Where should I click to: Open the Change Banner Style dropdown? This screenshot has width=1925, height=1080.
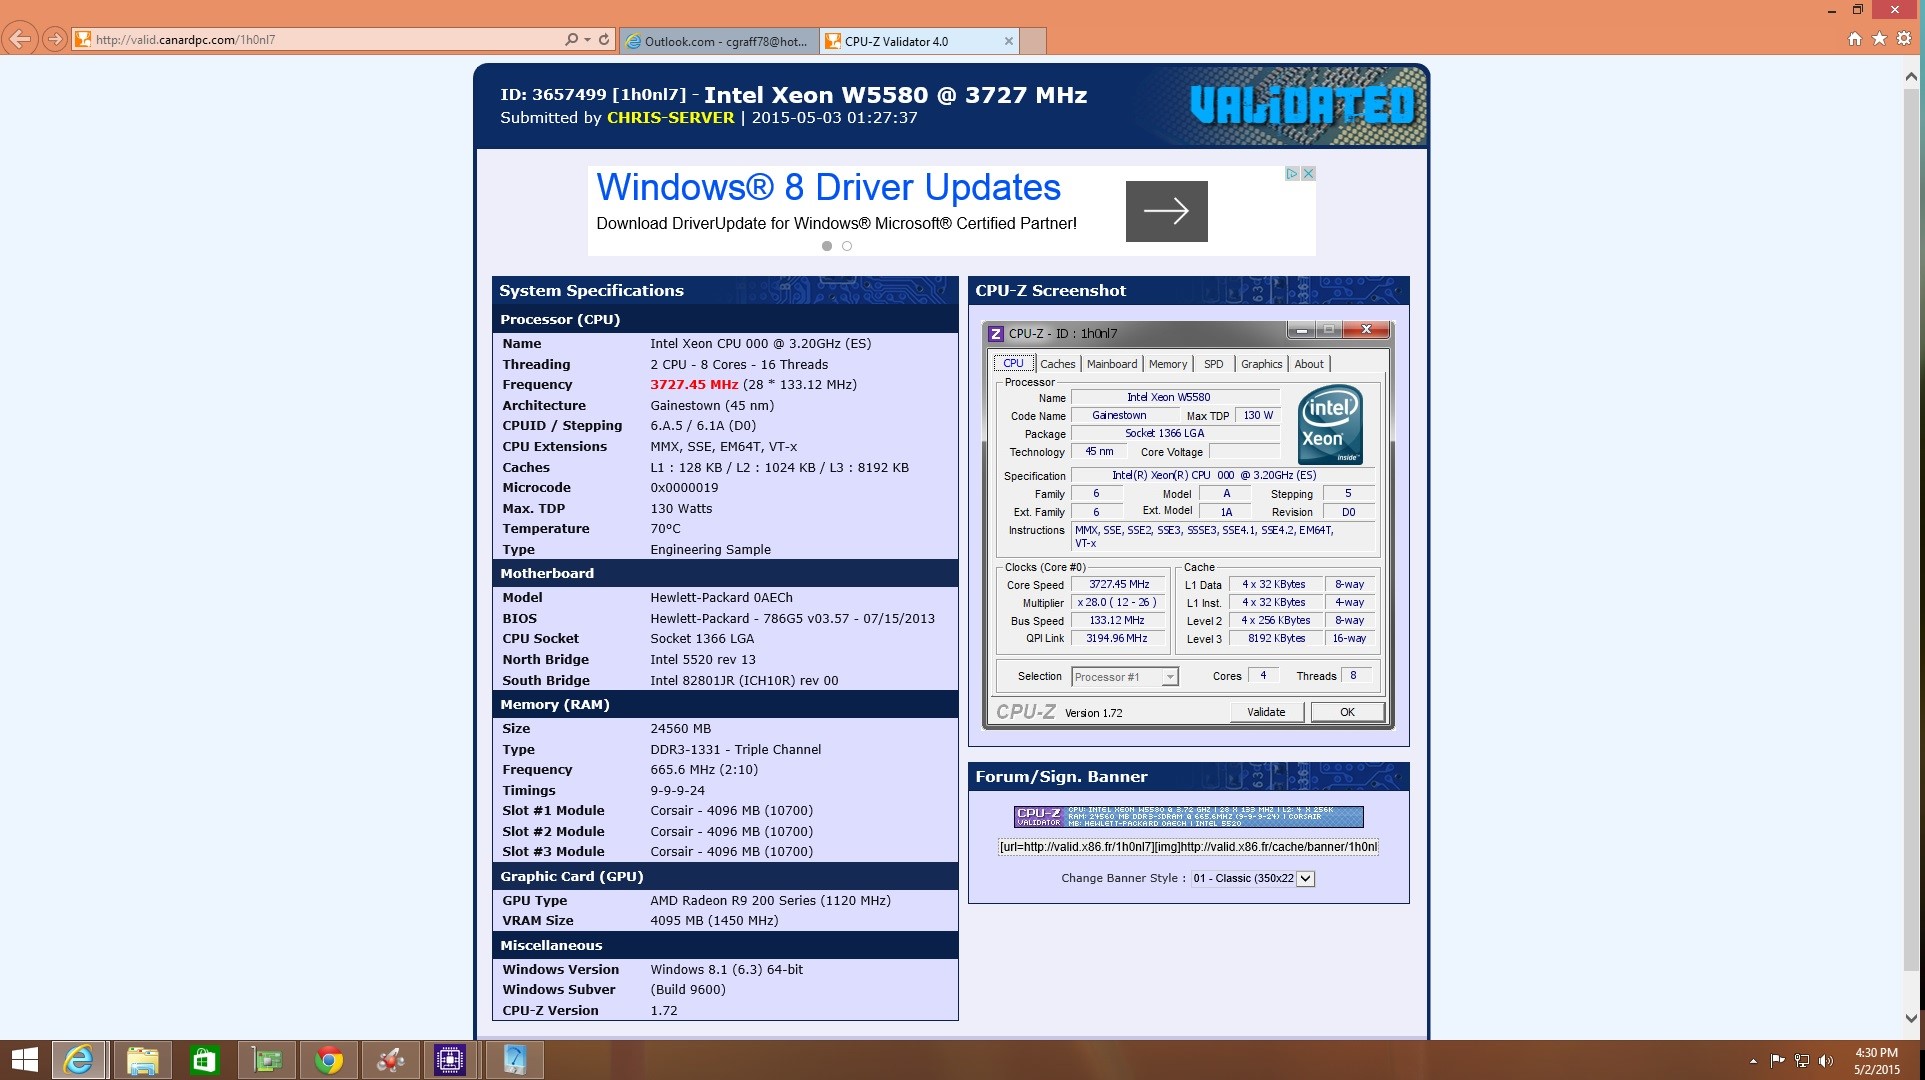(1252, 878)
